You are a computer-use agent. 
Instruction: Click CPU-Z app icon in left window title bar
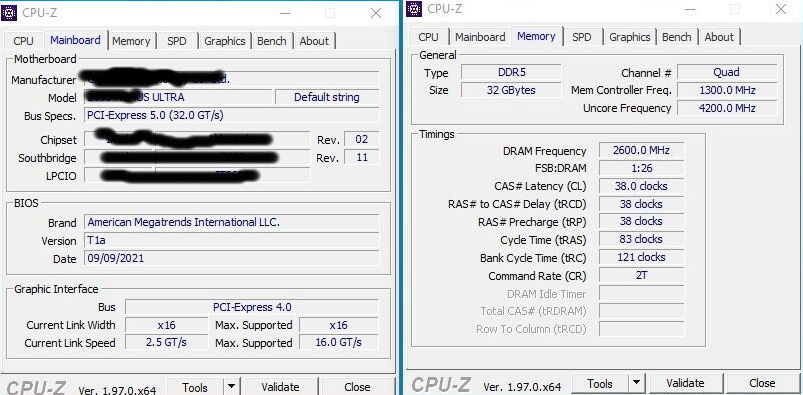pos(9,12)
